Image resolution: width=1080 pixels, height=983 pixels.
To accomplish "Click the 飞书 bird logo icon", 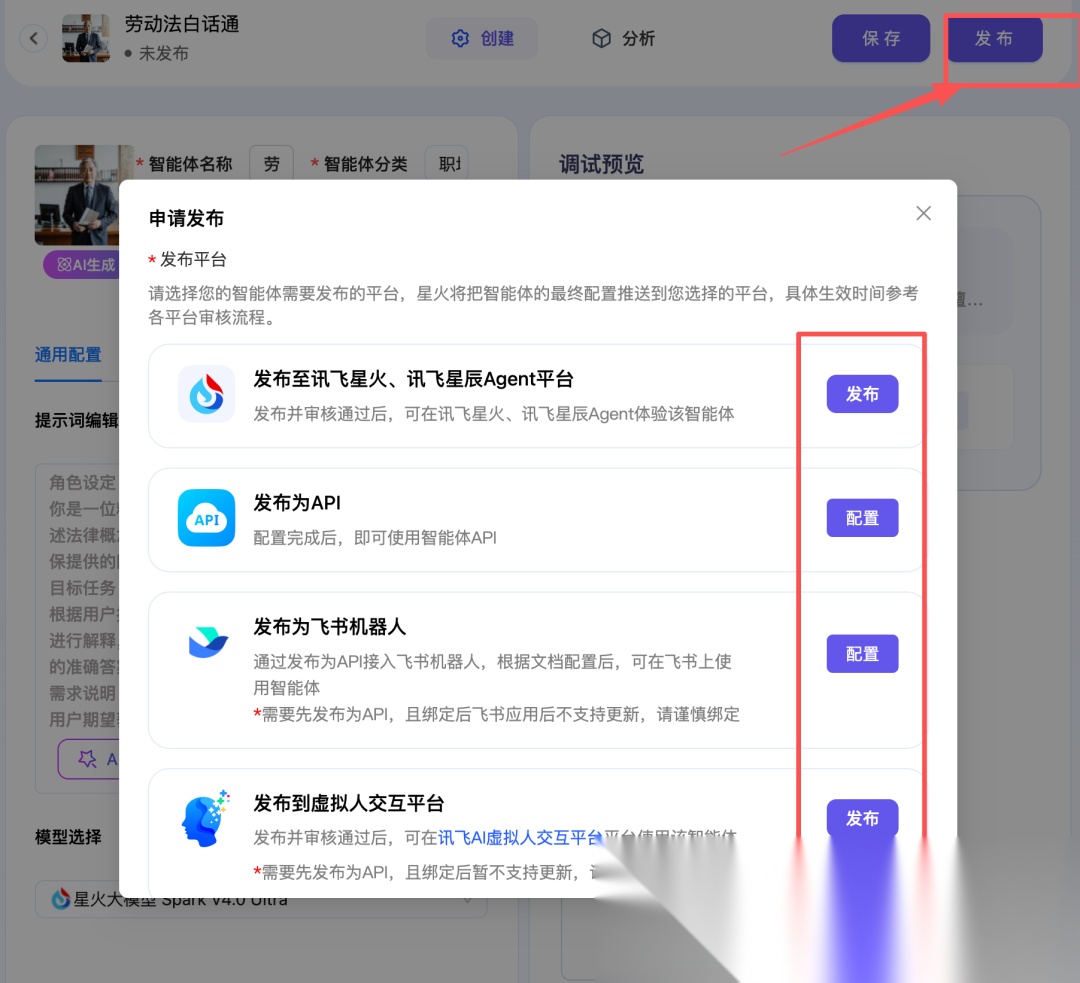I will pyautogui.click(x=207, y=643).
